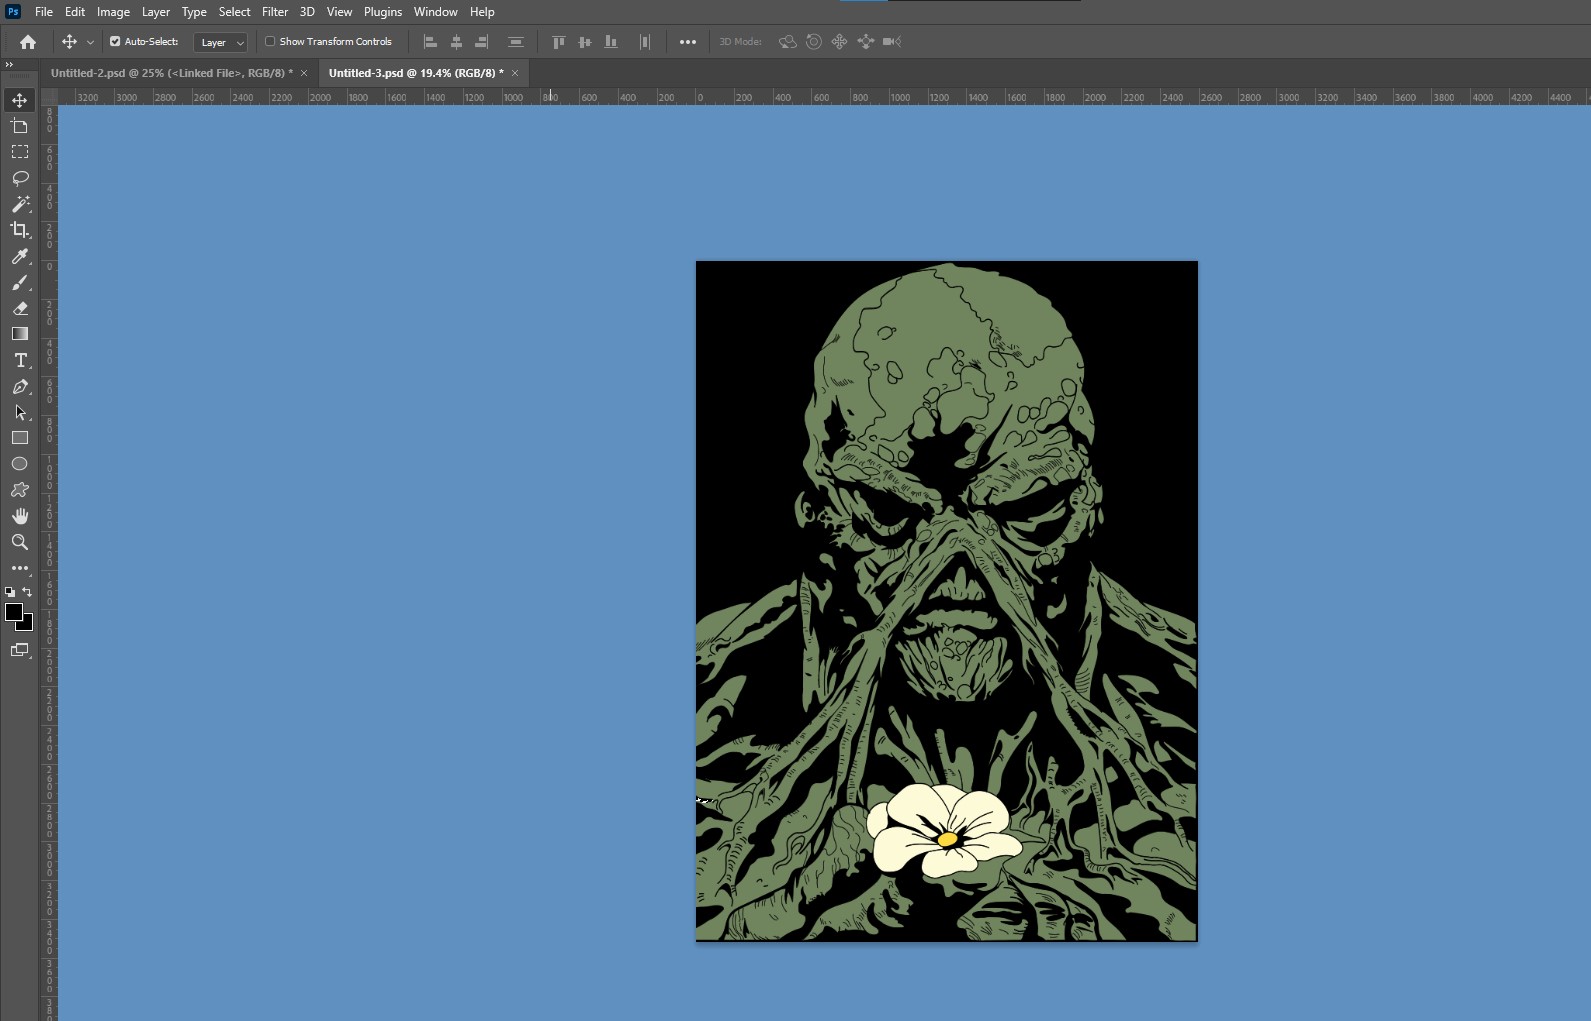1591x1021 pixels.
Task: Select the Path Selection tool
Action: pyautogui.click(x=19, y=412)
